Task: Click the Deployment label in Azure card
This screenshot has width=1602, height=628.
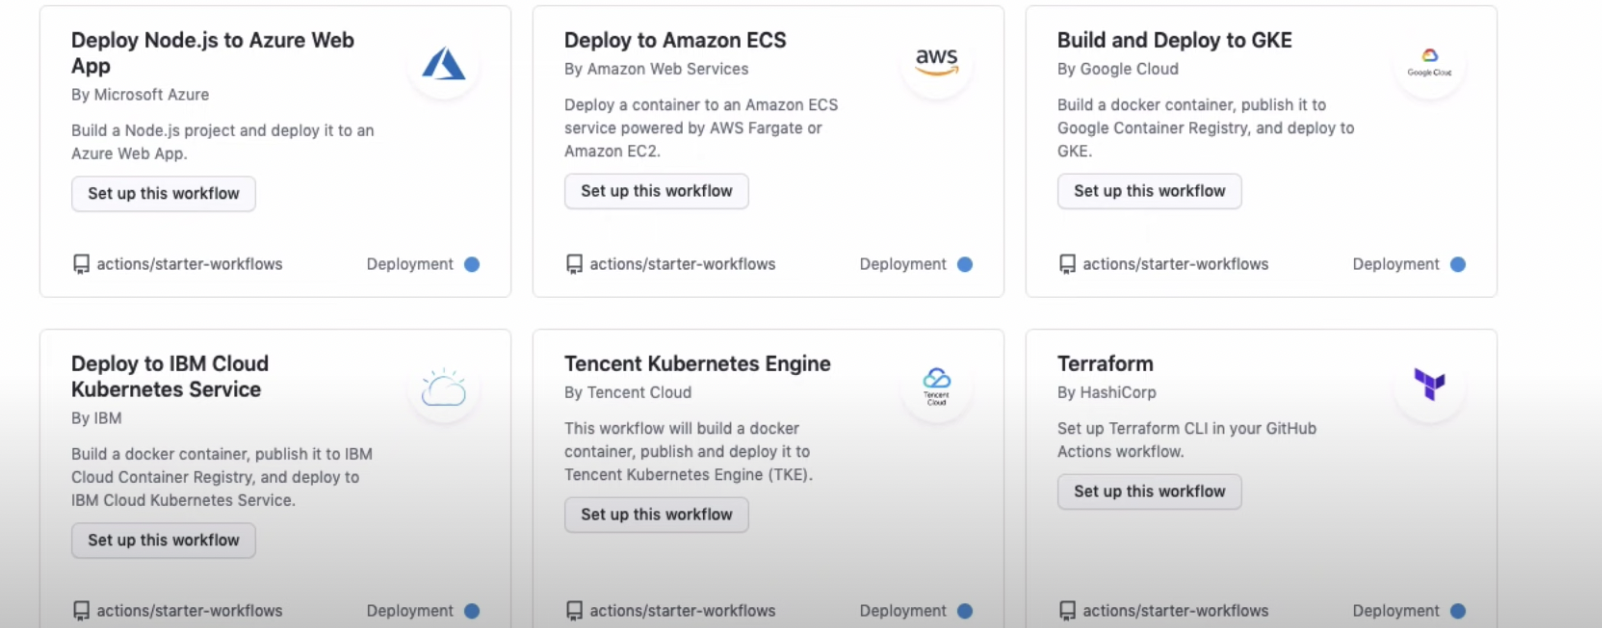Action: pos(410,264)
